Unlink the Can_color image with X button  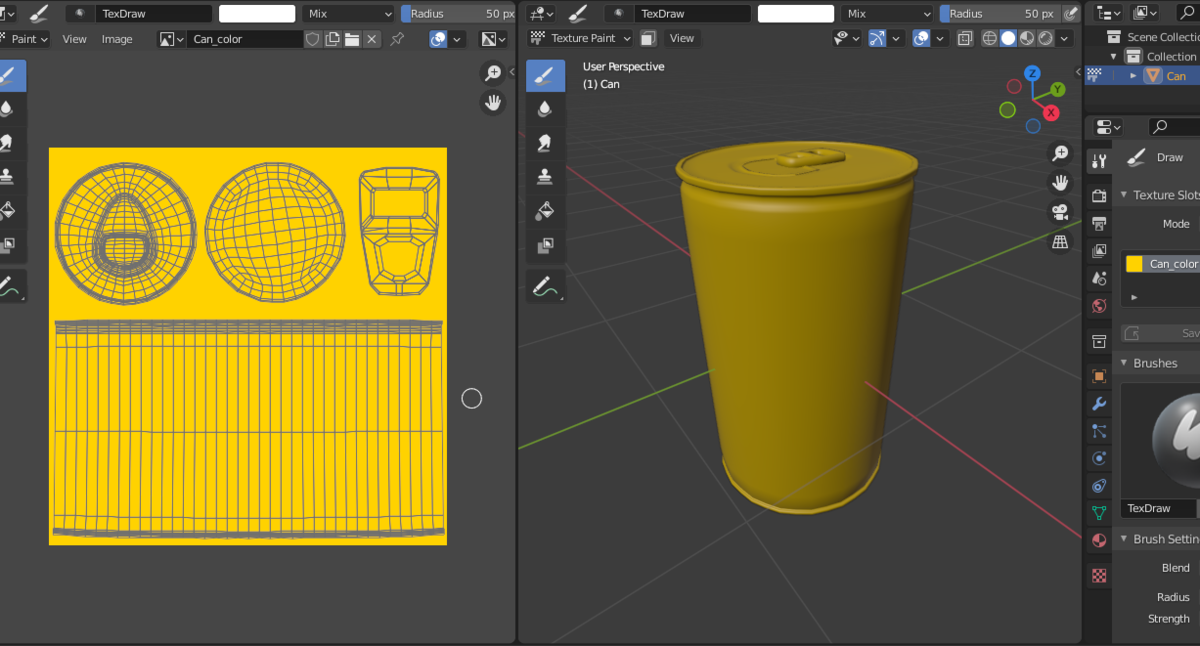[x=372, y=39]
